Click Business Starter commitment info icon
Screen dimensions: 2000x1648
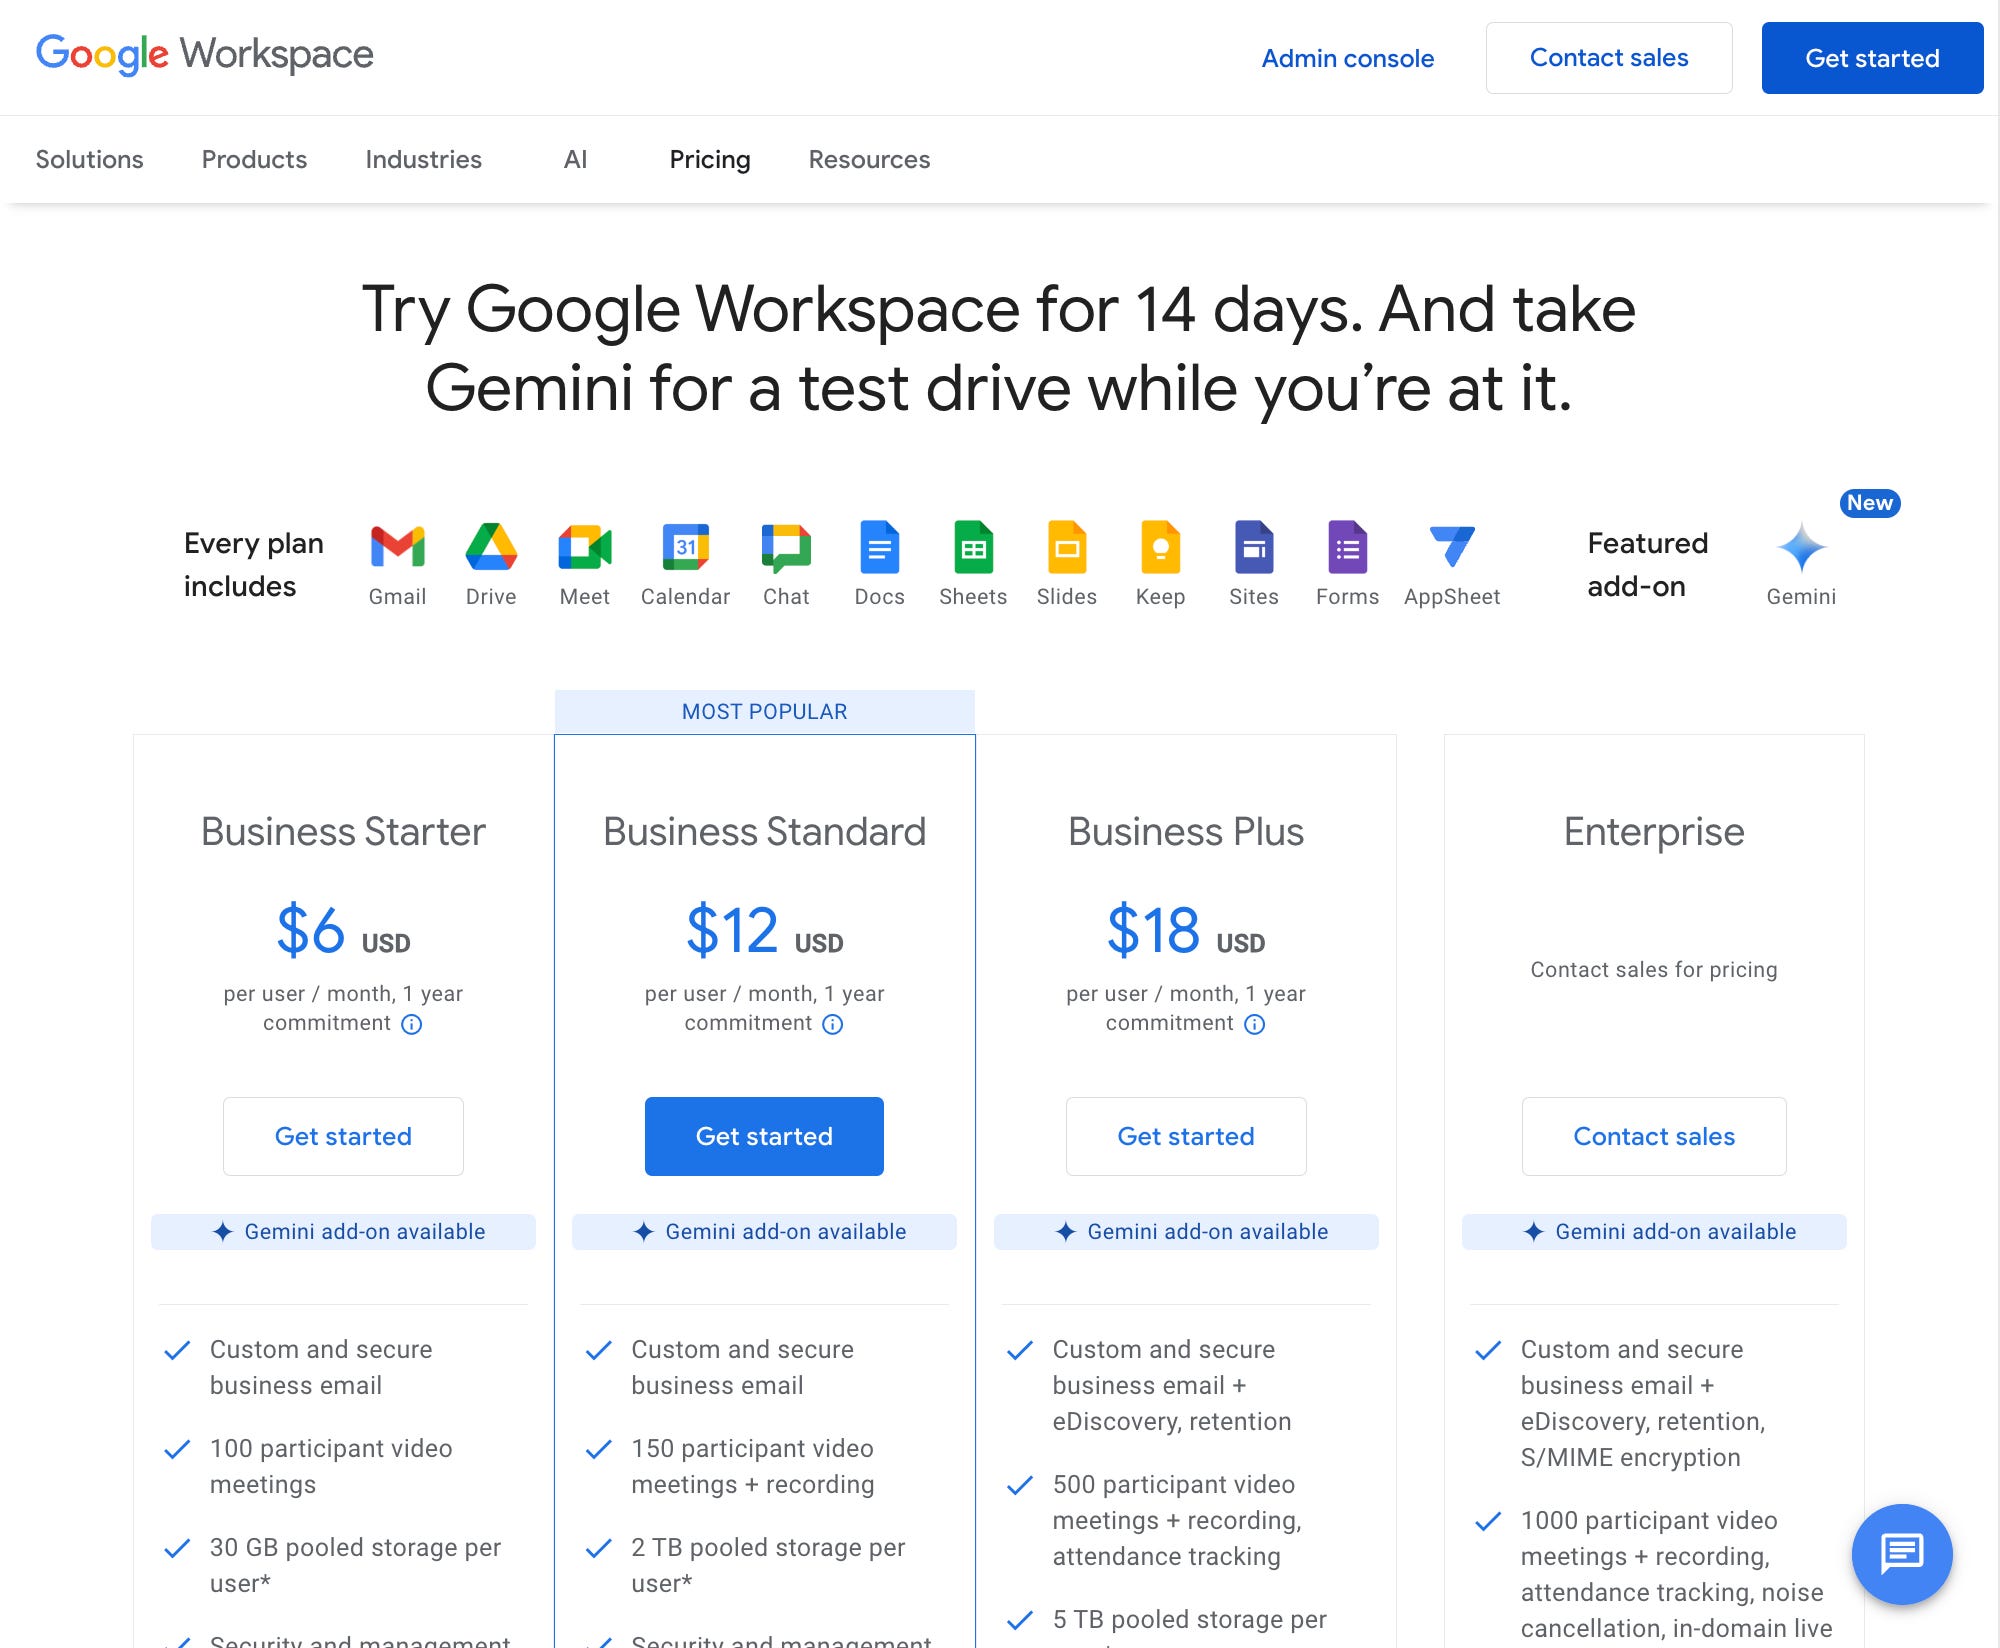pos(411,1024)
